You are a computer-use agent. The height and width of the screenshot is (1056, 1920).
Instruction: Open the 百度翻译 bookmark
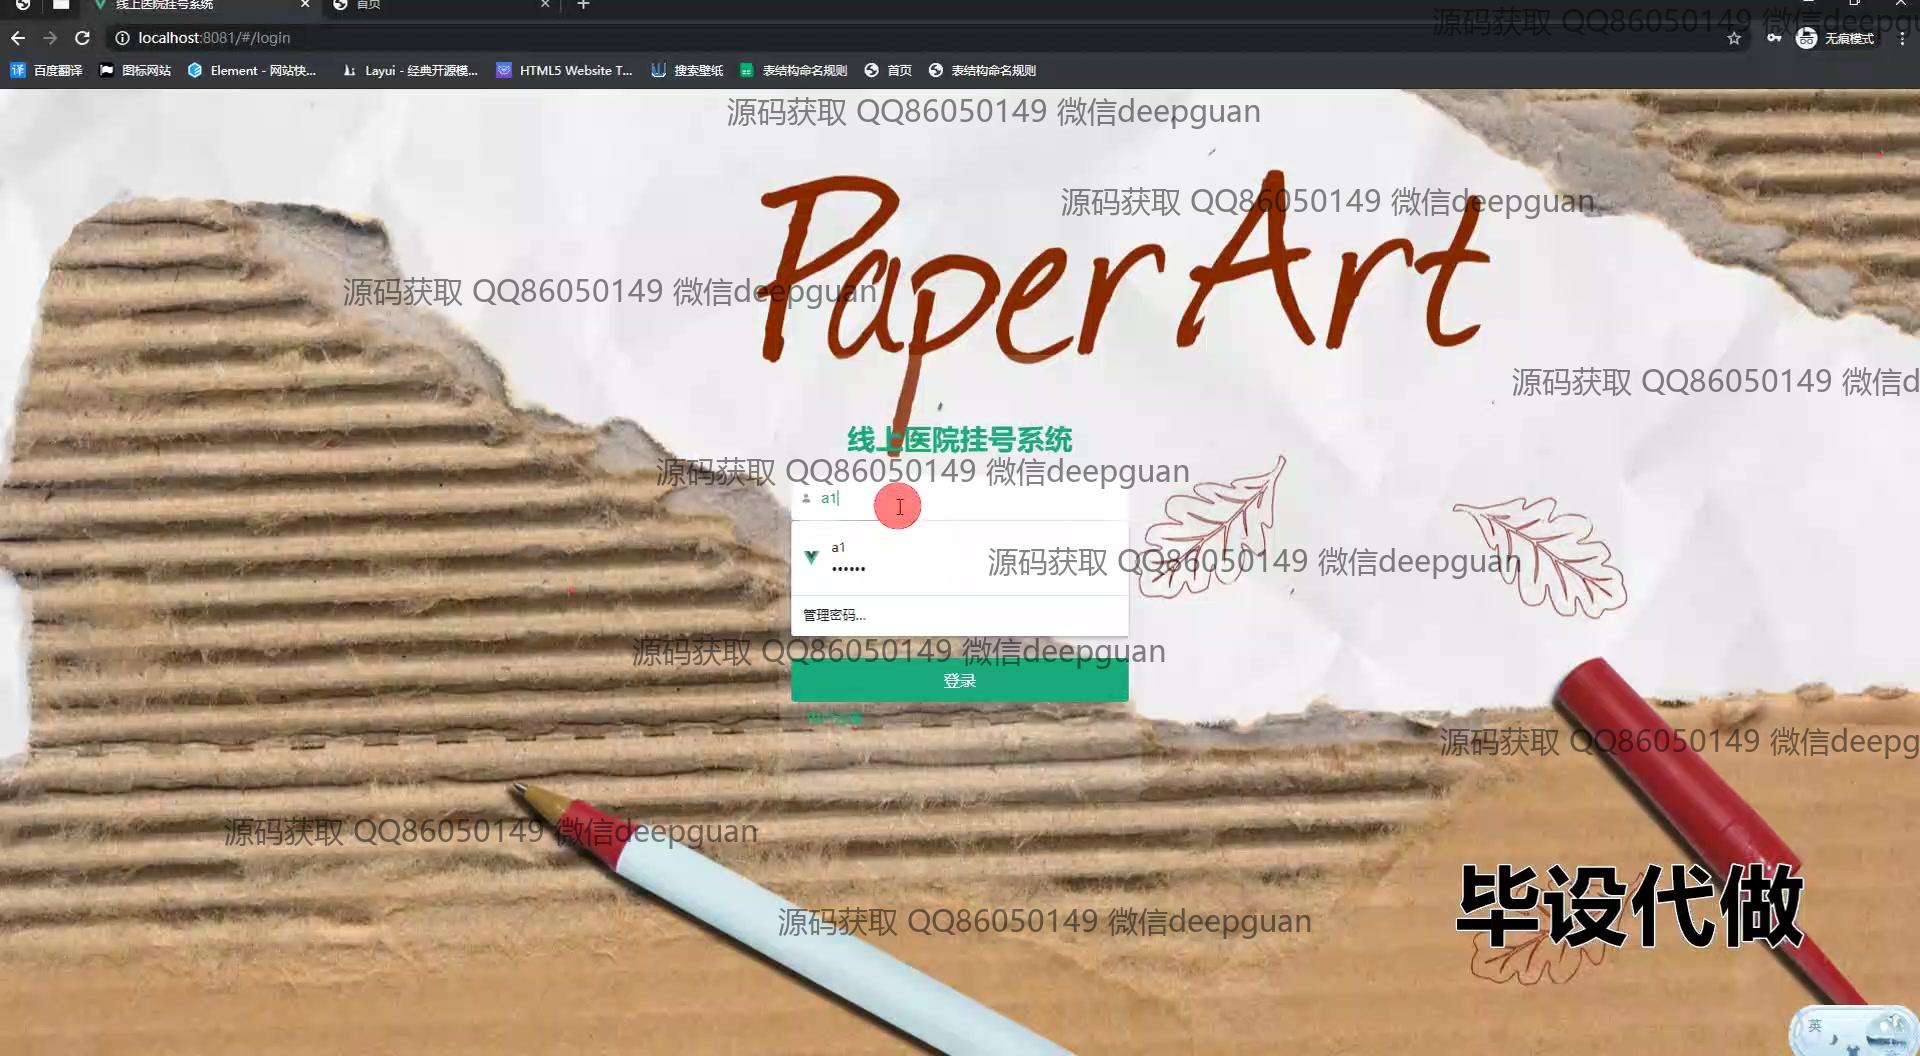point(46,70)
